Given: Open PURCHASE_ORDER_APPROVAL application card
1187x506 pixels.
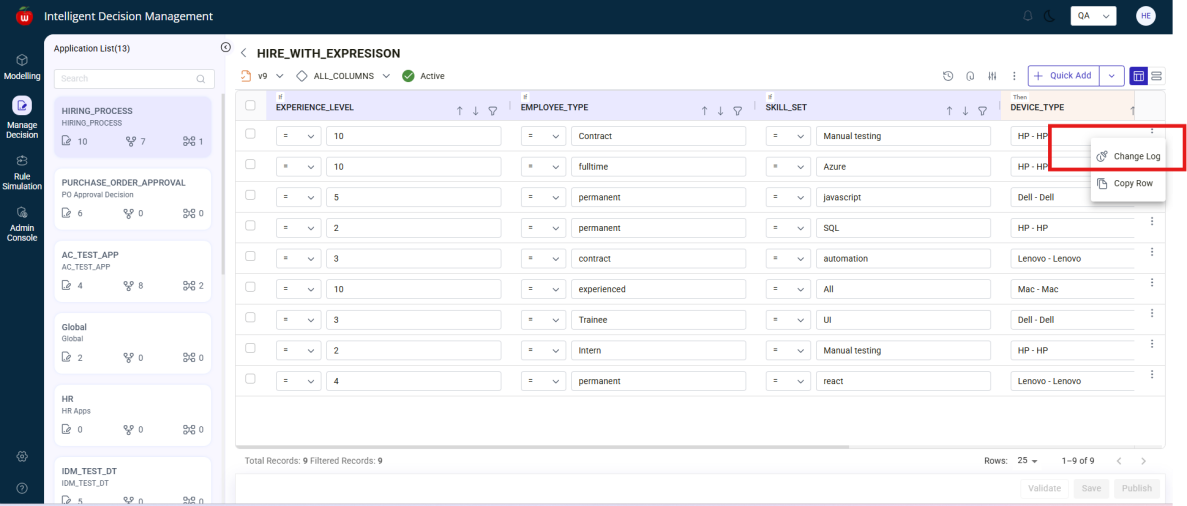Looking at the screenshot, I should point(132,198).
